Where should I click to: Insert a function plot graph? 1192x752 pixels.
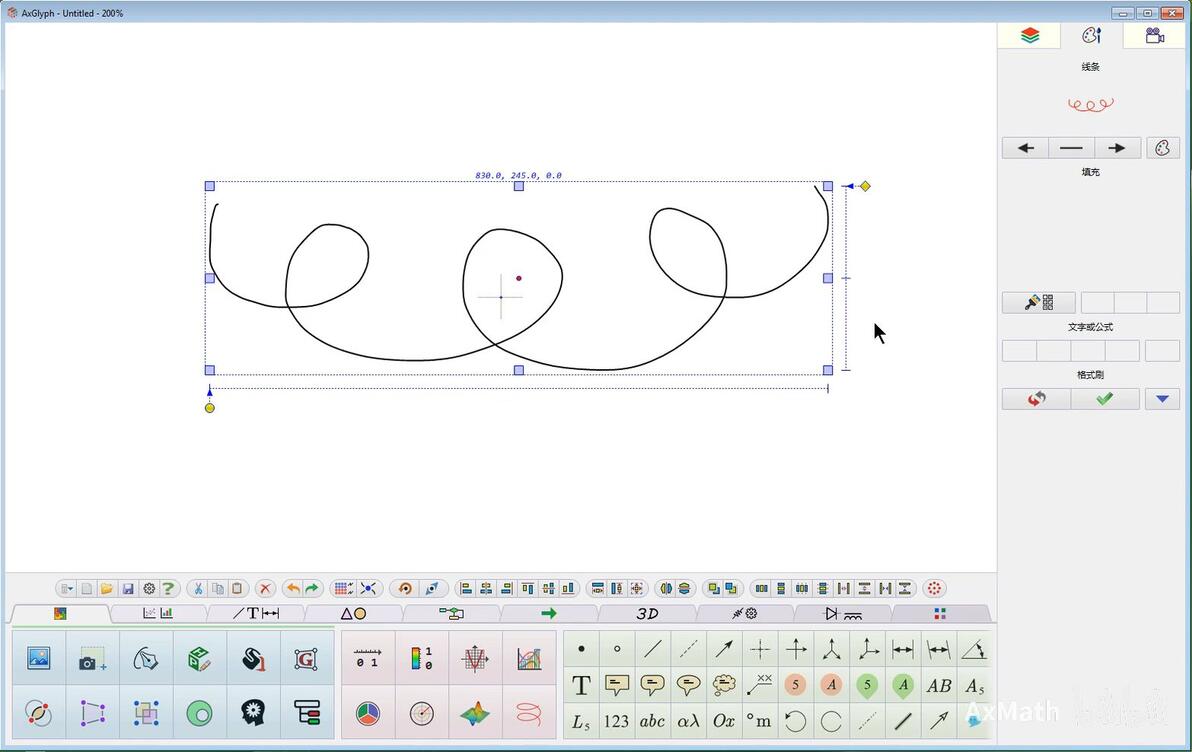[475, 658]
